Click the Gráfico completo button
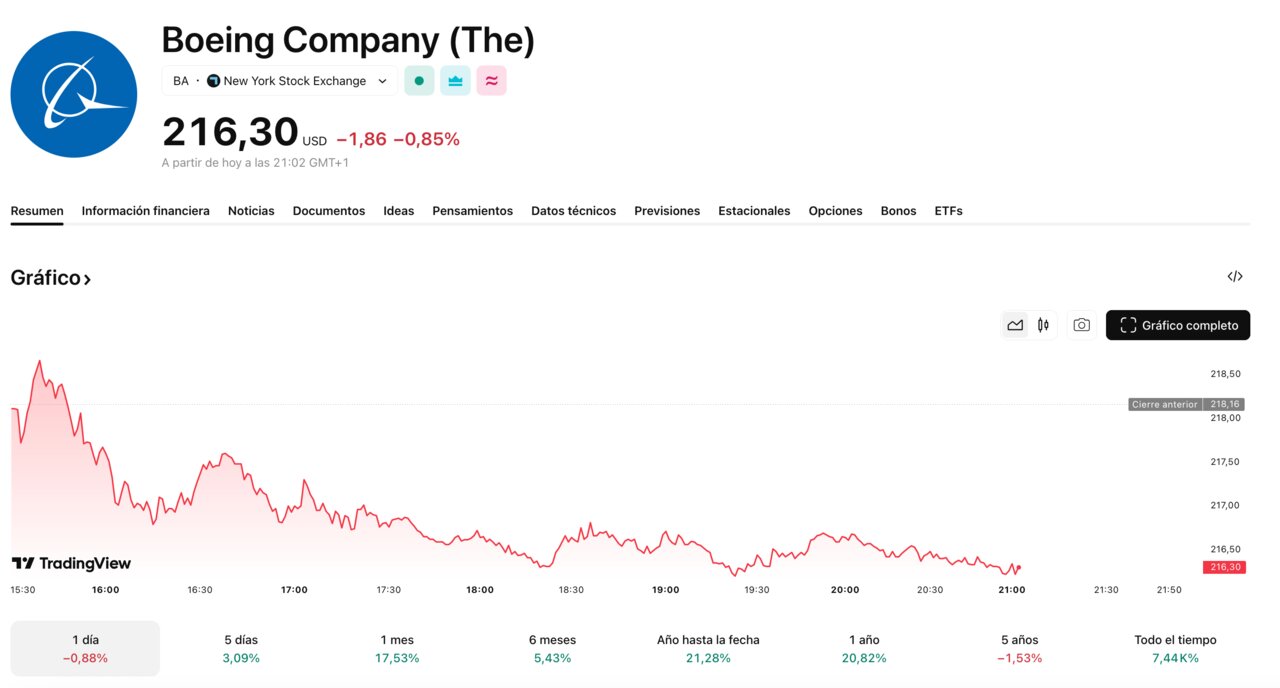Viewport: 1280px width, 688px height. [1177, 325]
